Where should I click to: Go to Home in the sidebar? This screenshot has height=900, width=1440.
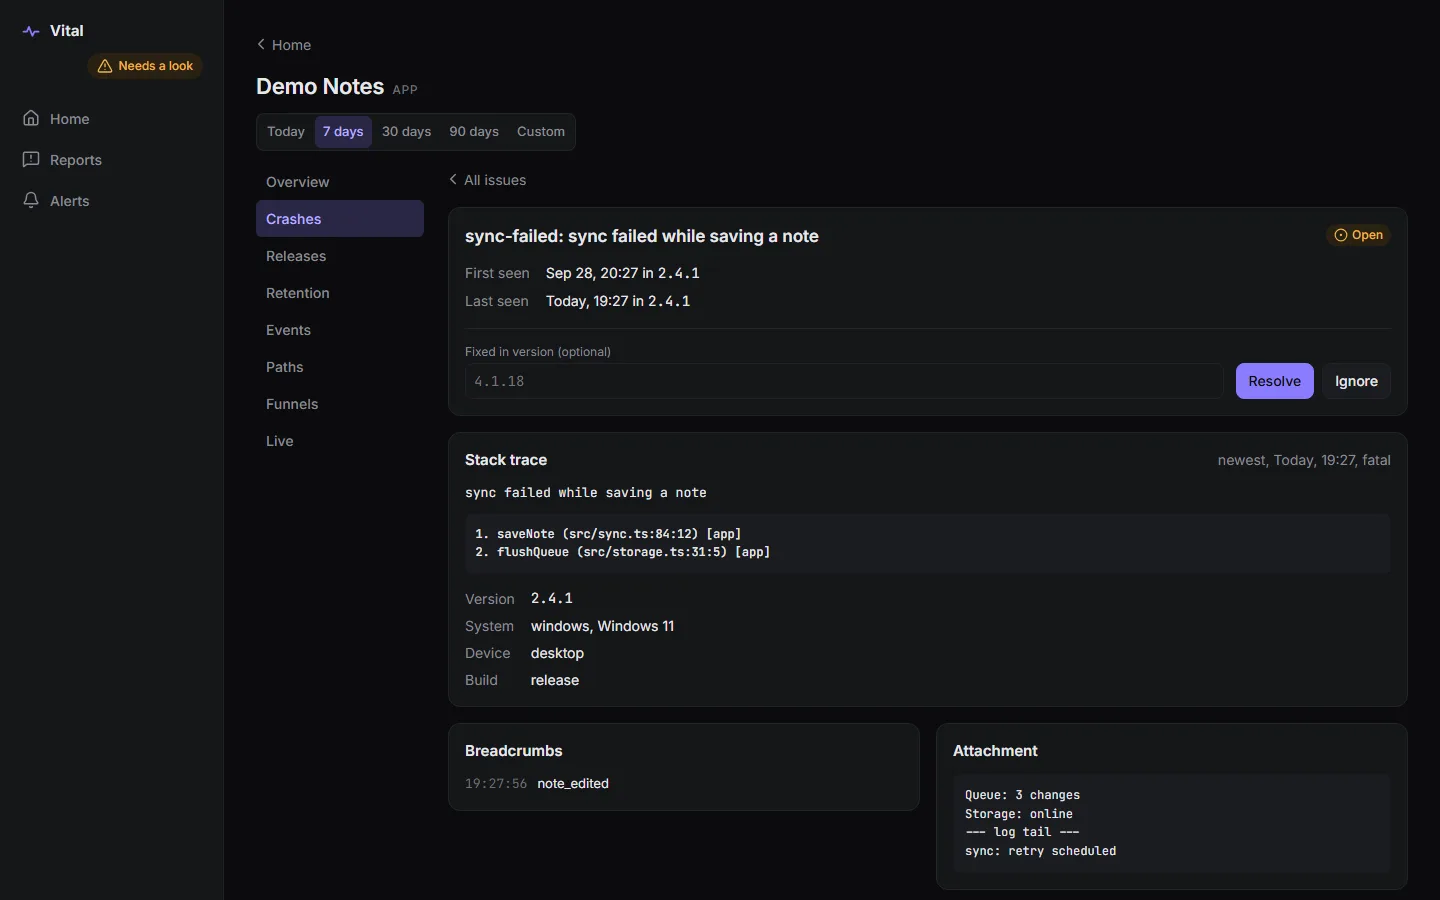(111, 119)
